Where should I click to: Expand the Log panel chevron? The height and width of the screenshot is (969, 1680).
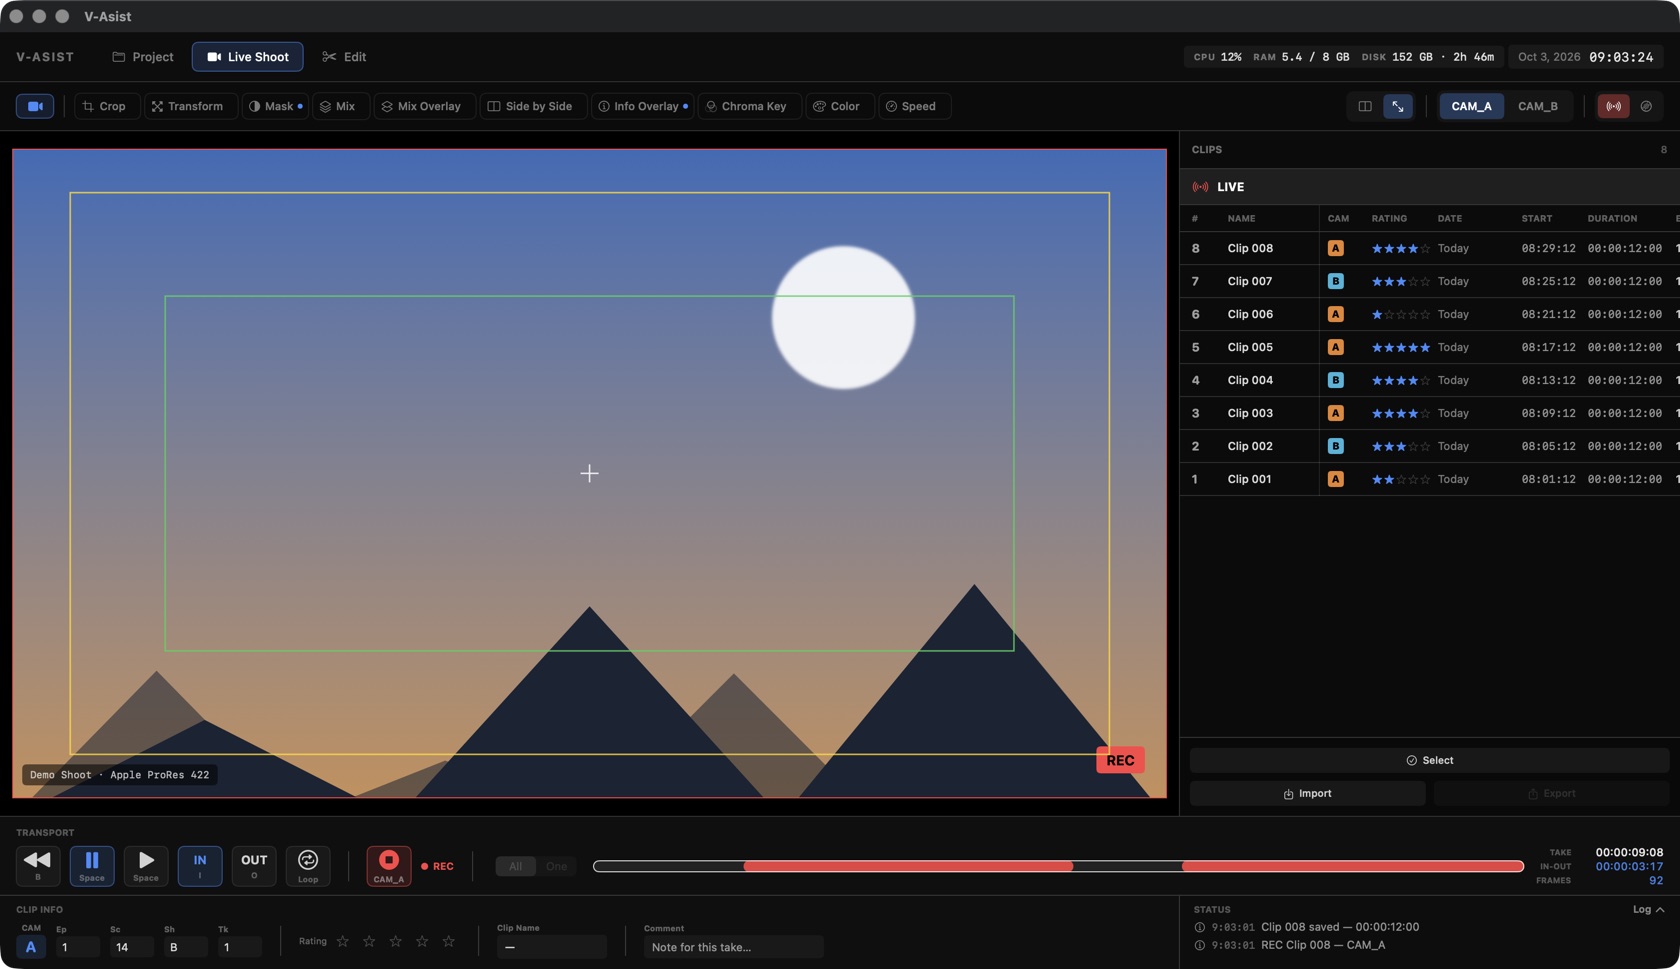(1660, 910)
